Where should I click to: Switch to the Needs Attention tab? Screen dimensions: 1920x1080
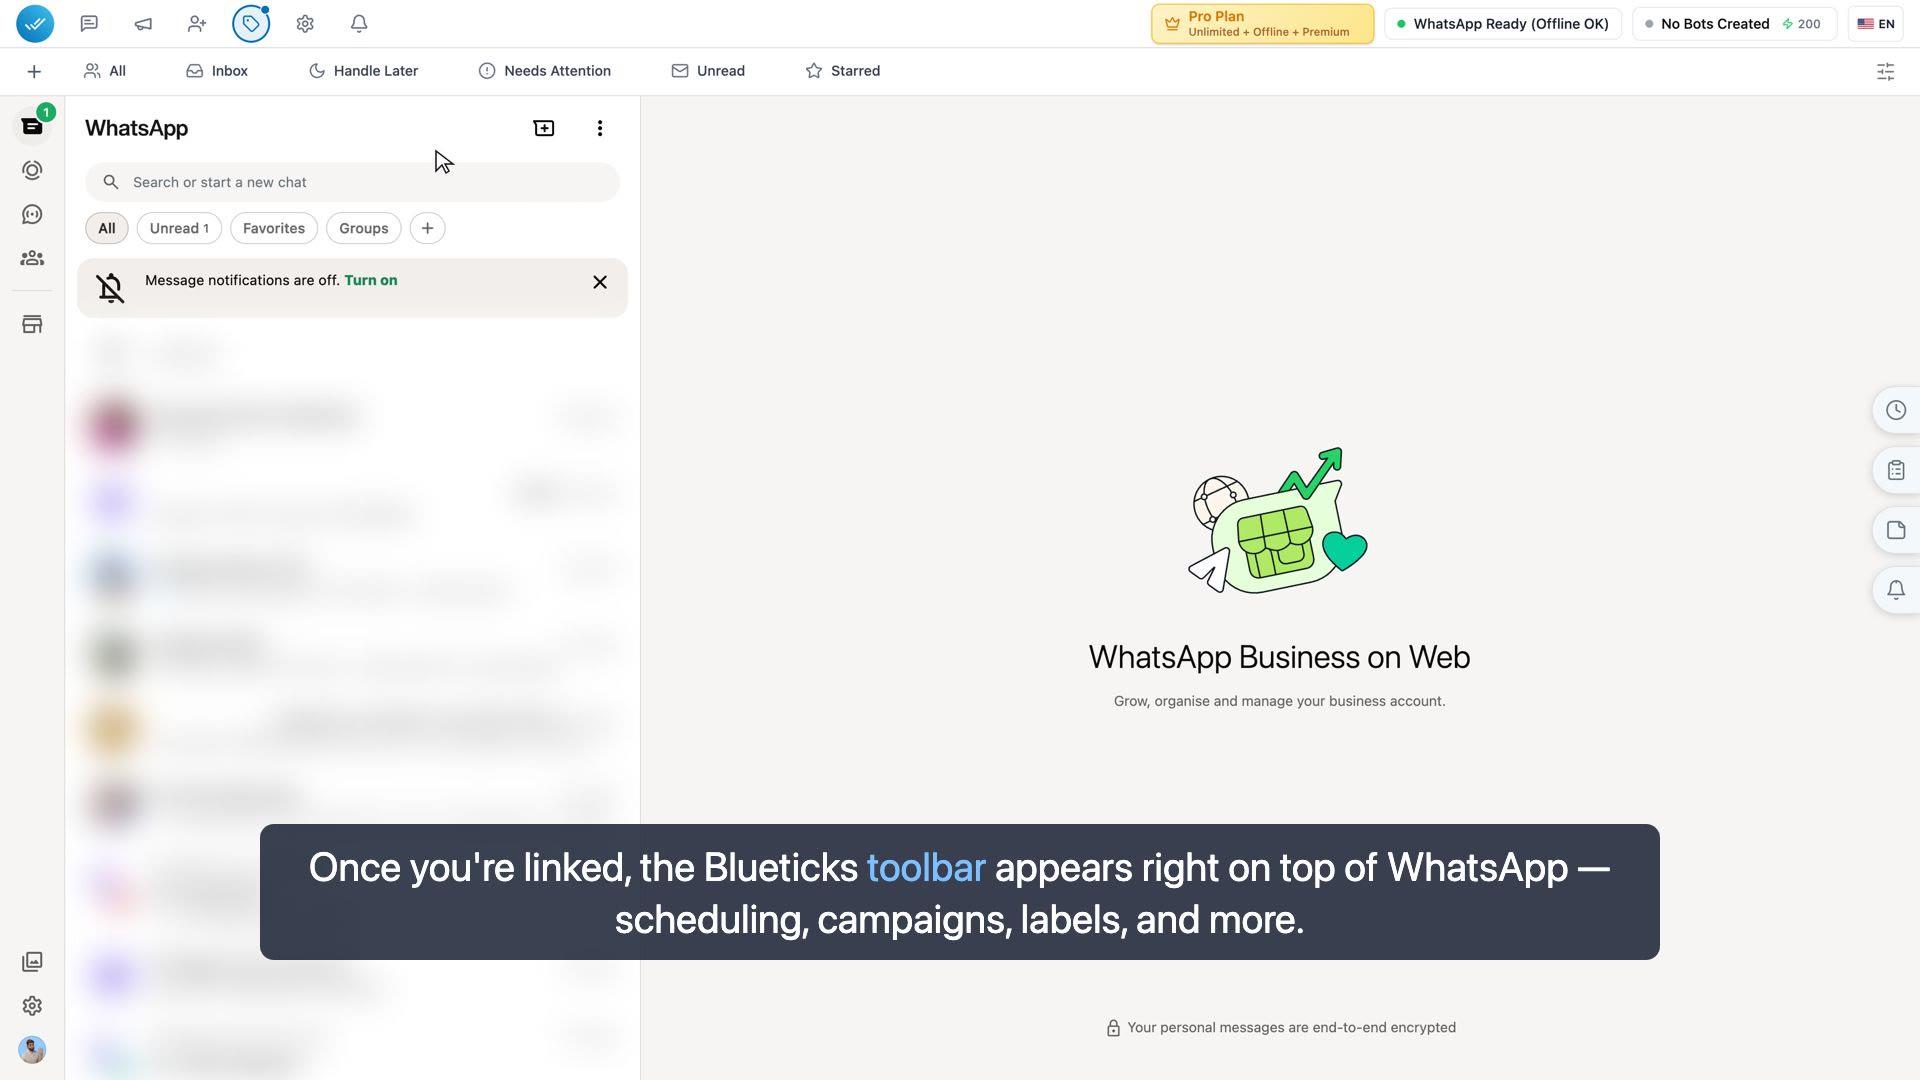pyautogui.click(x=545, y=71)
